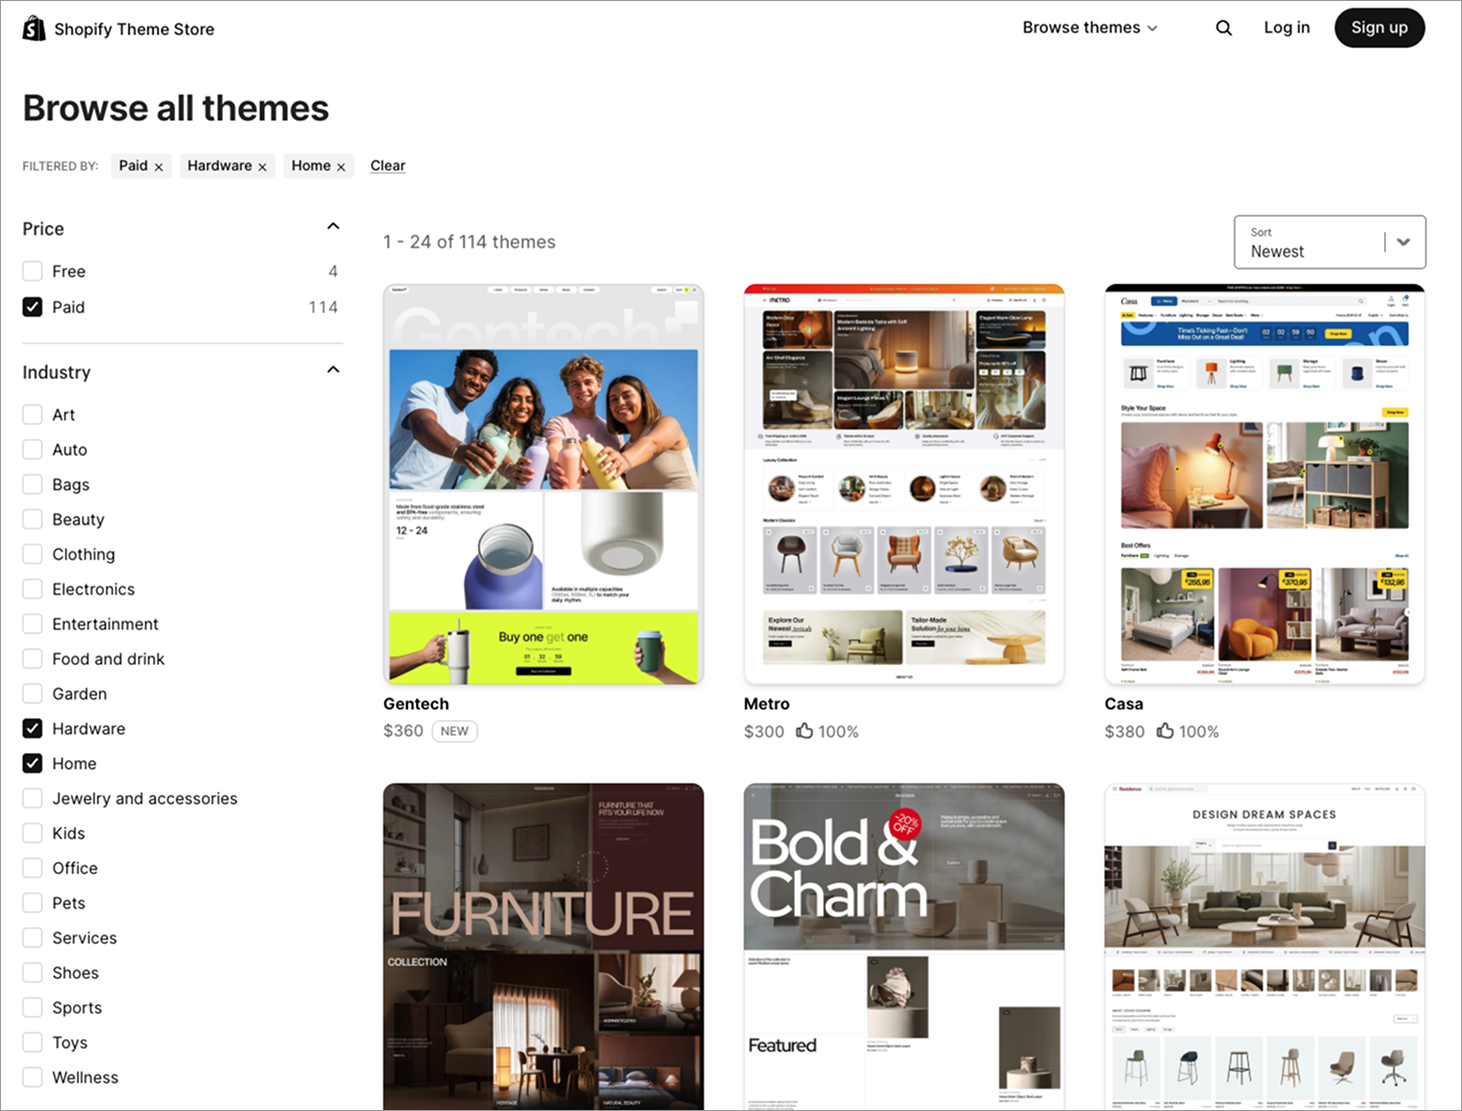Uncheck the Hardware industry filter
1462x1111 pixels.
click(31, 728)
